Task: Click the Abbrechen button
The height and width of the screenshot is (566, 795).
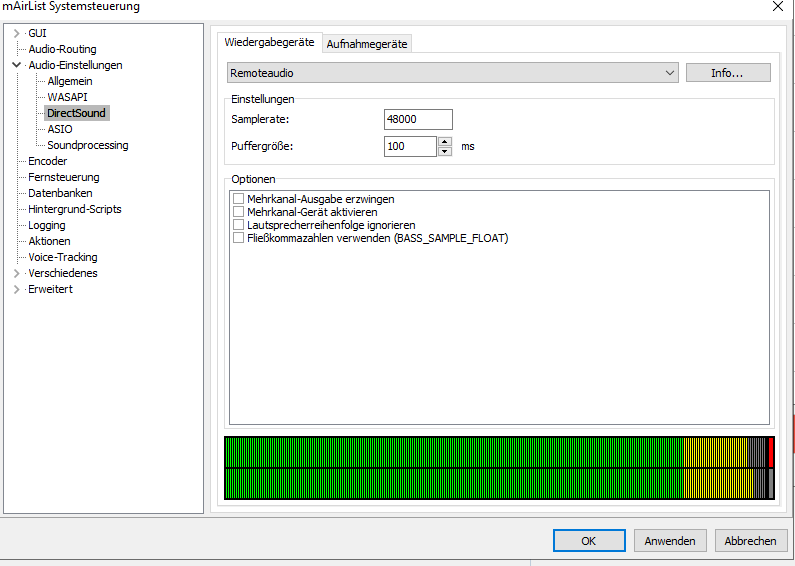Action: tap(750, 541)
